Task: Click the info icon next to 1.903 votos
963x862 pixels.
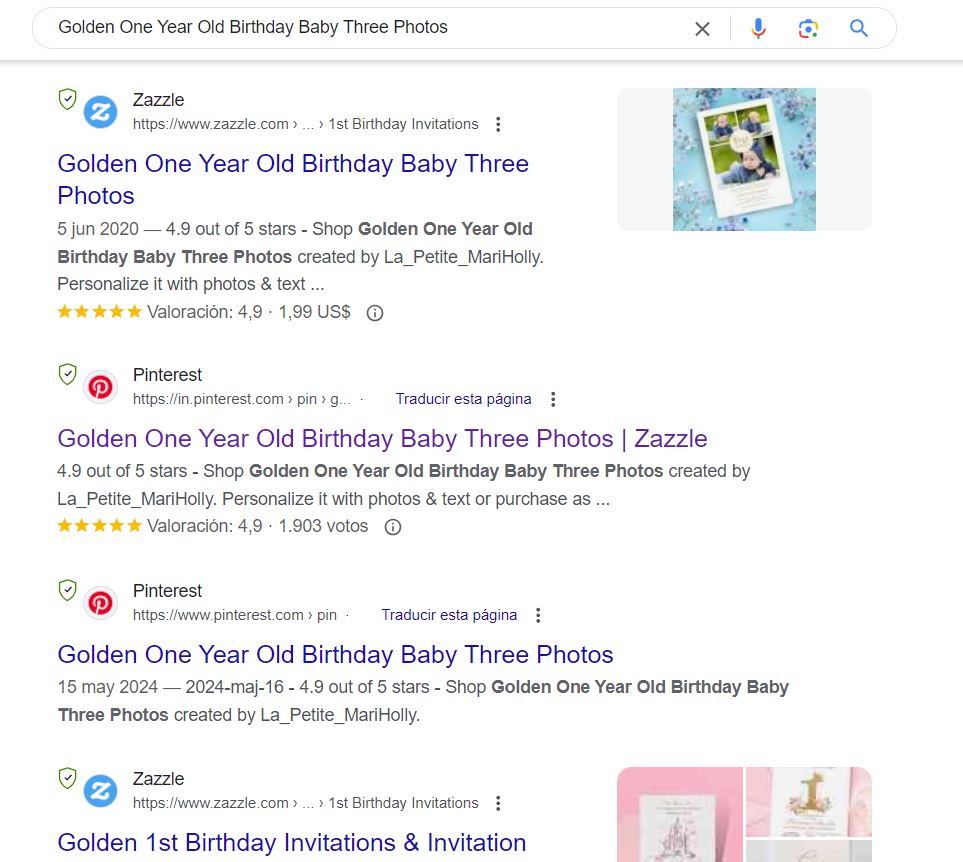Action: click(x=392, y=527)
